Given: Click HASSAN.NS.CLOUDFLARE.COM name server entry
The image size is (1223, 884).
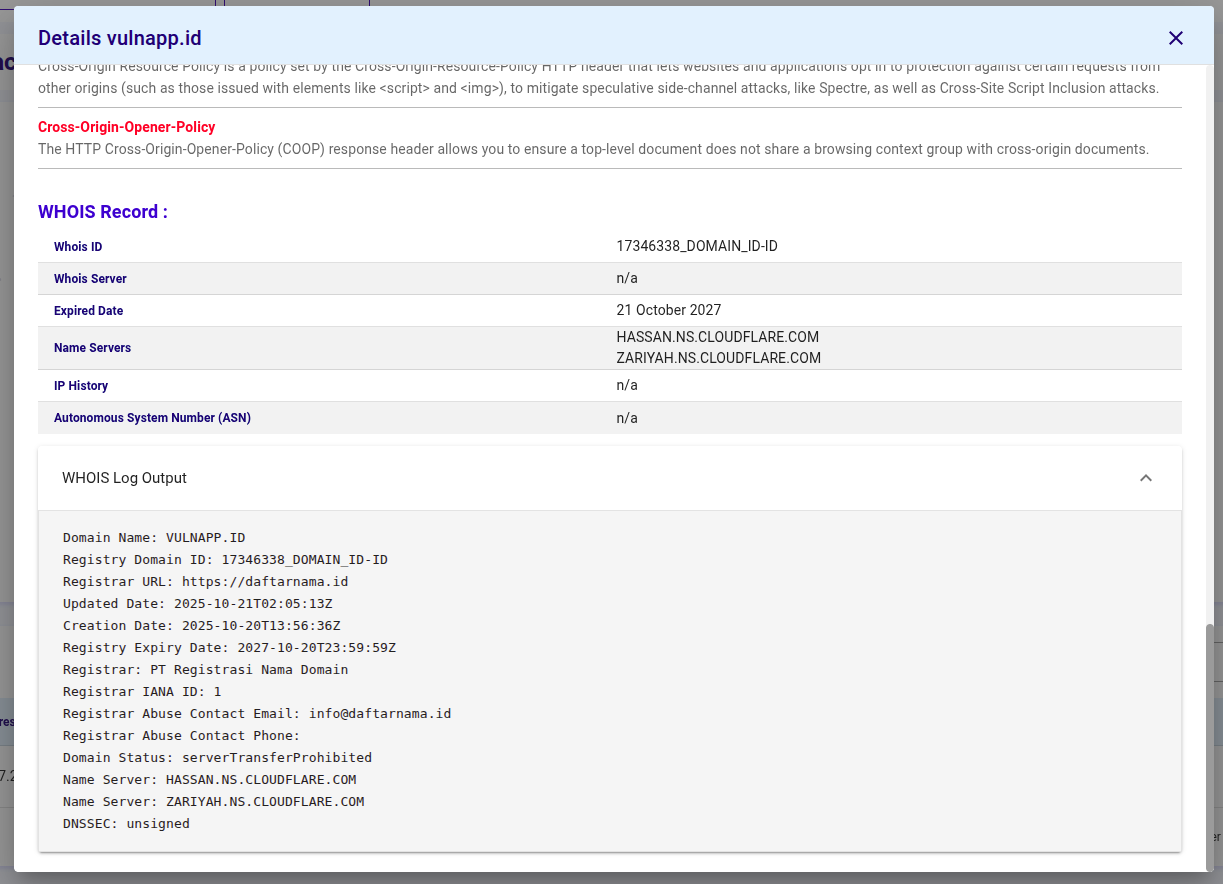Looking at the screenshot, I should (x=718, y=337).
